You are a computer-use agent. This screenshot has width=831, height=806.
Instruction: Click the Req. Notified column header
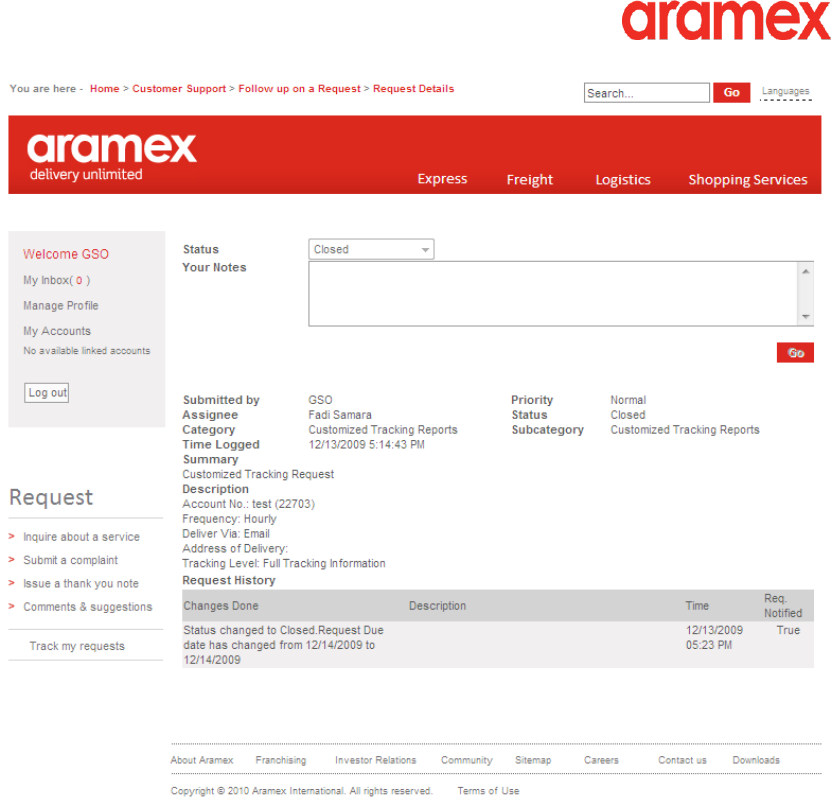(x=783, y=606)
